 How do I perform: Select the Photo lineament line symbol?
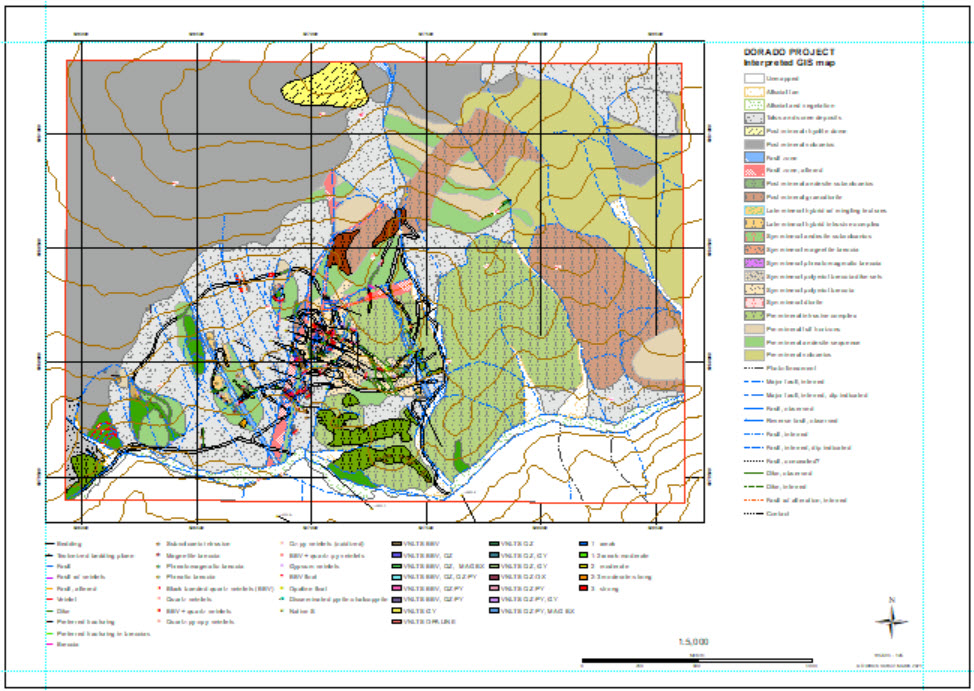752,369
